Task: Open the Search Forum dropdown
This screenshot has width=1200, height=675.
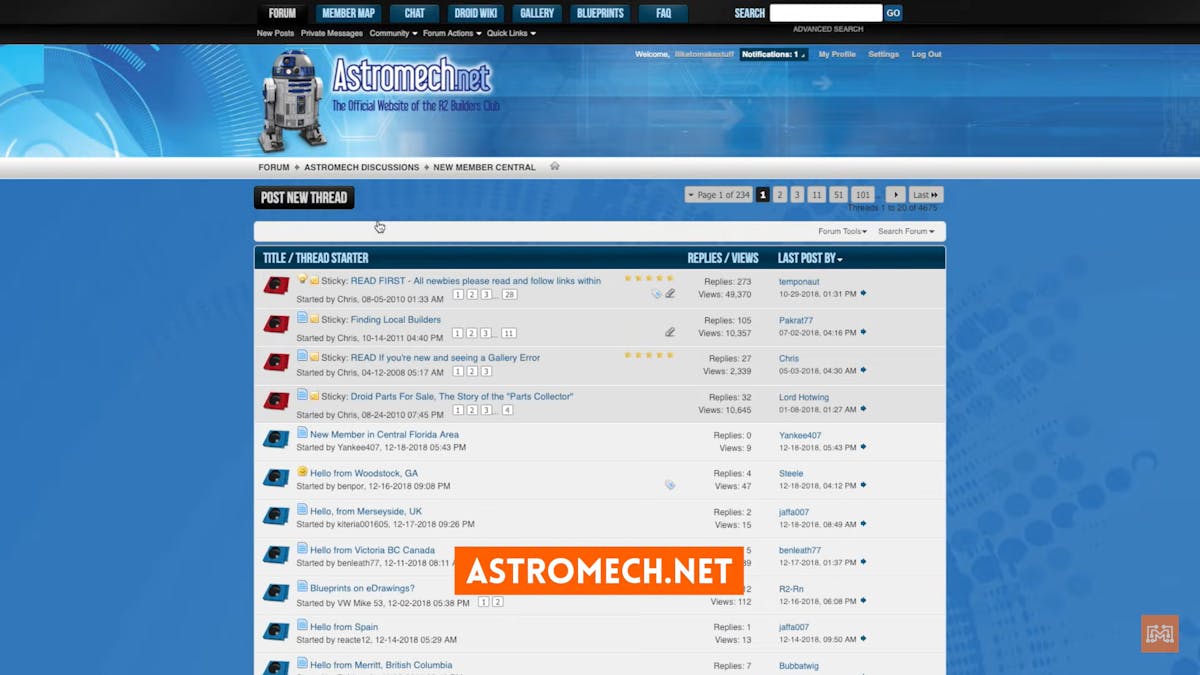Action: pos(906,231)
